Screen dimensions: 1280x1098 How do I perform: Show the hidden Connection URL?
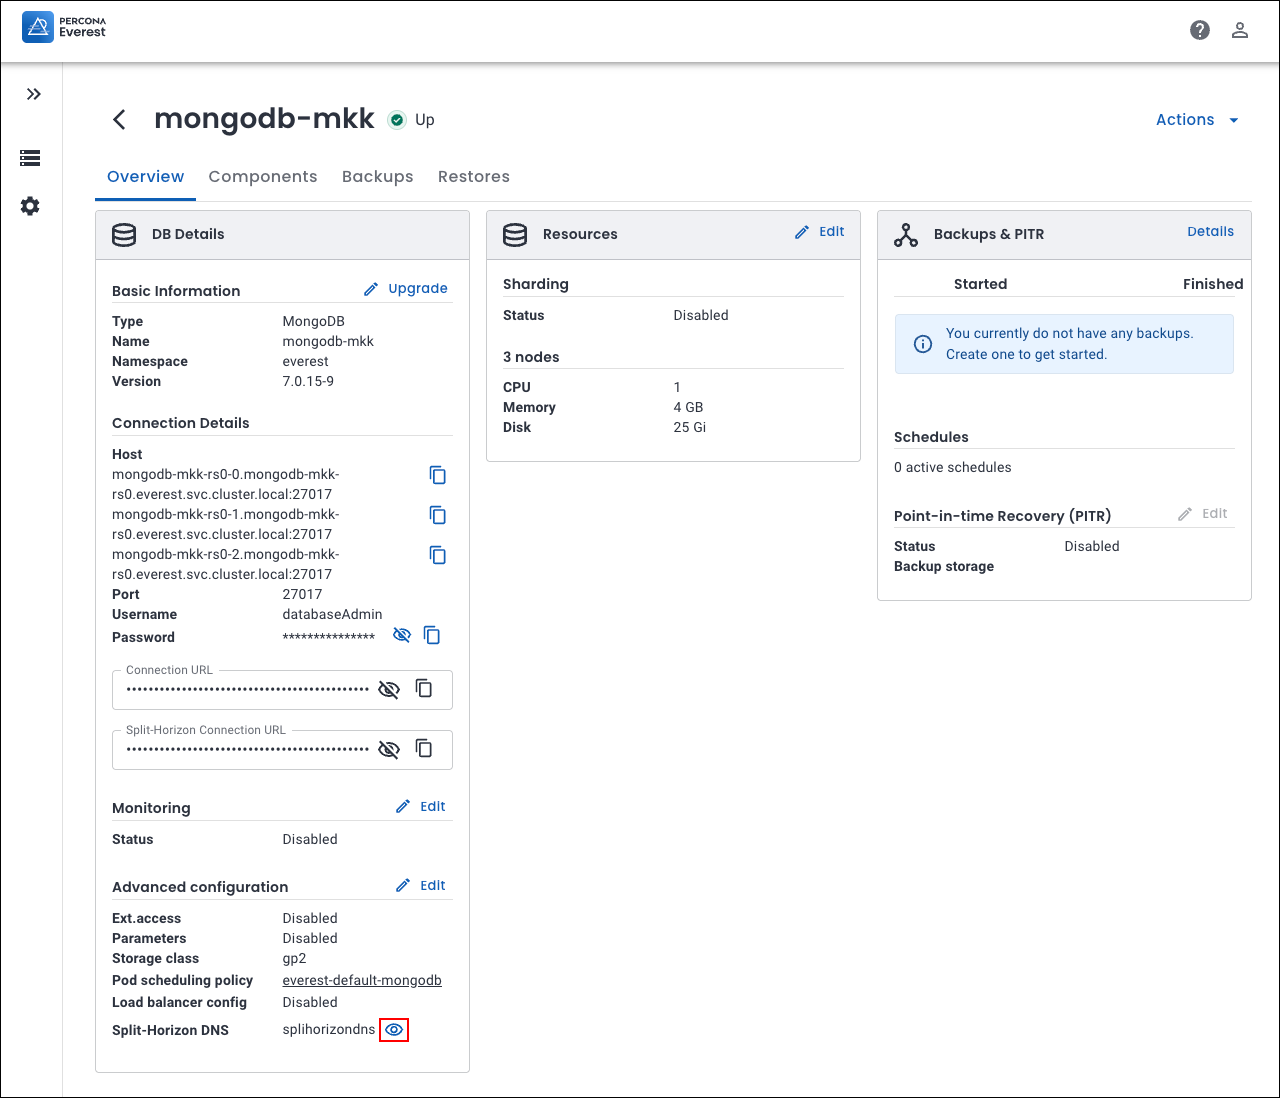point(389,689)
